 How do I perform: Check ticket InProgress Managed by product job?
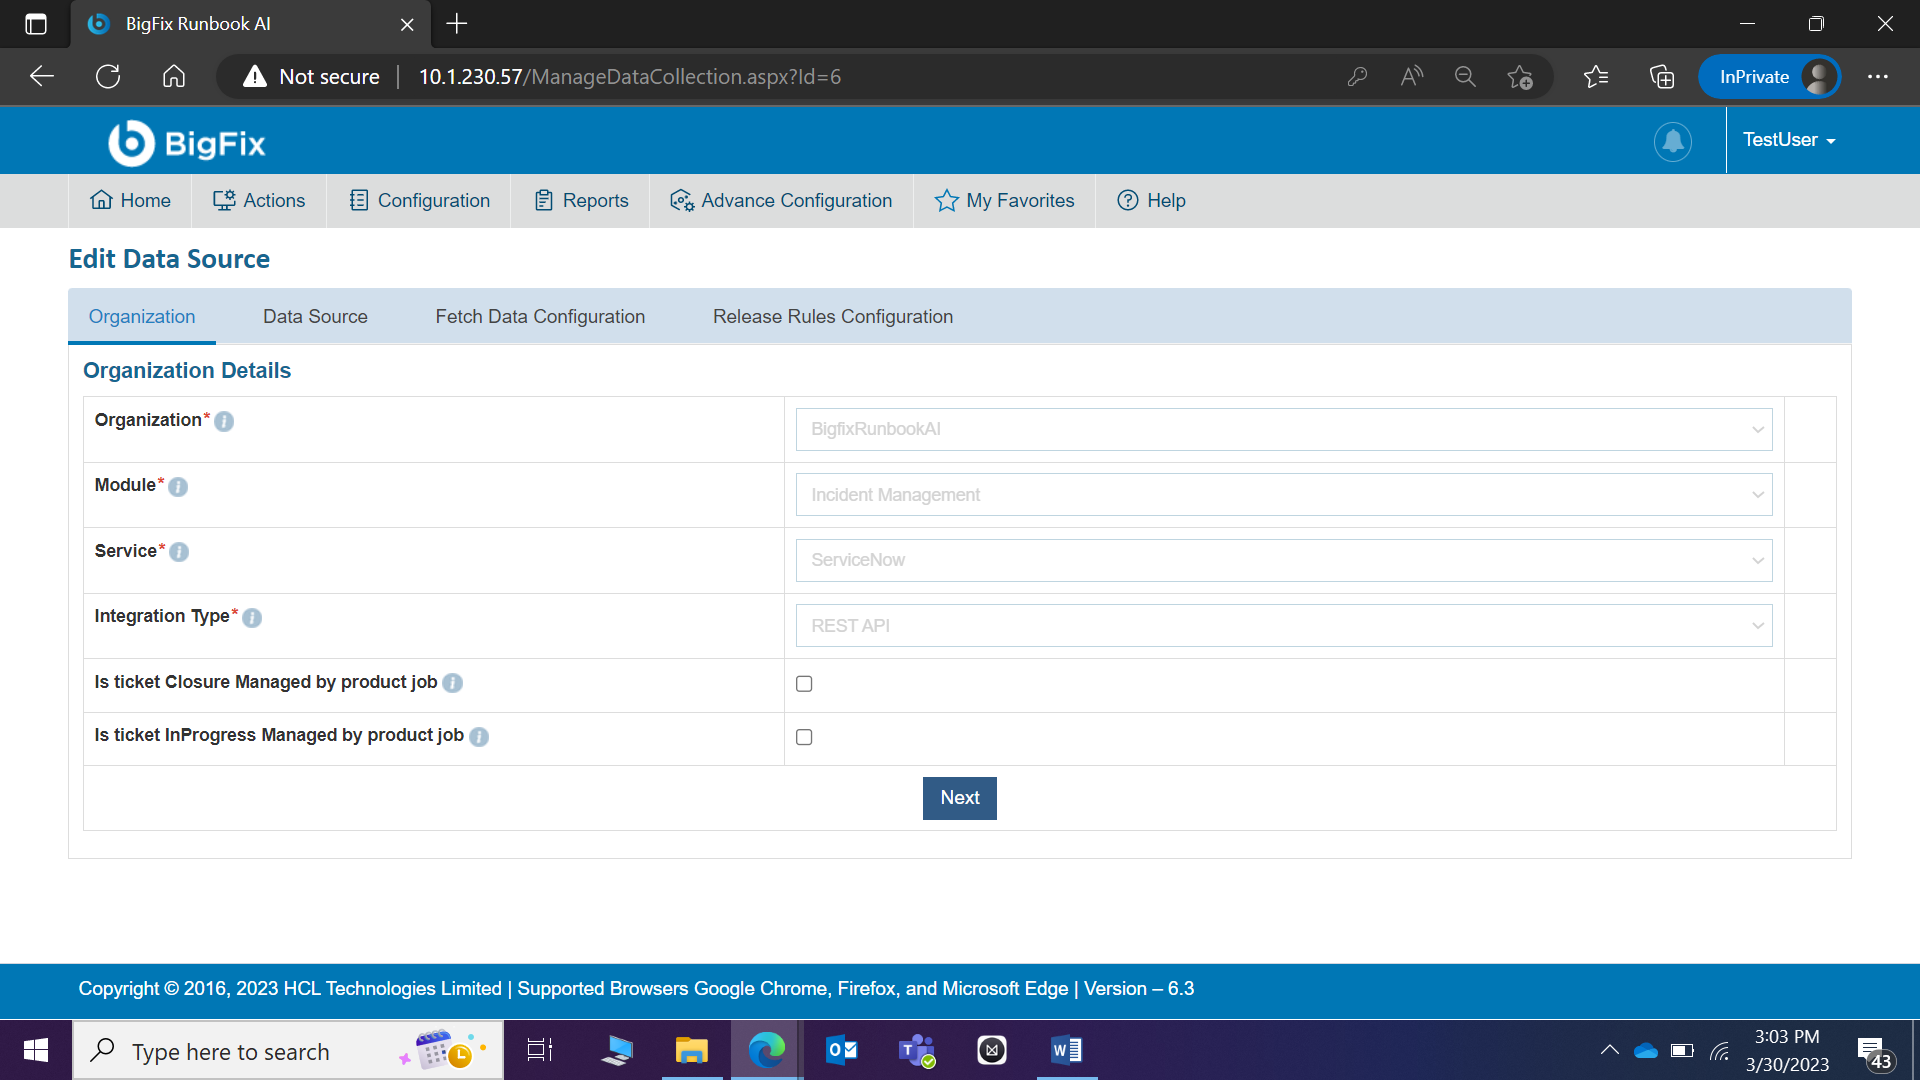(804, 737)
